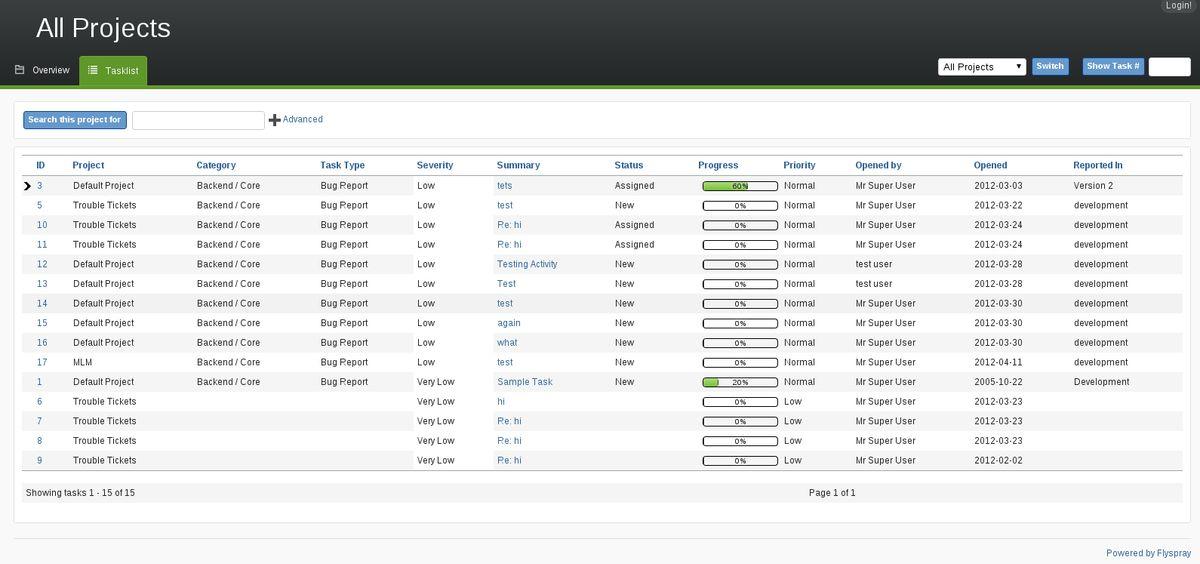Open the Overview tab

(42, 70)
